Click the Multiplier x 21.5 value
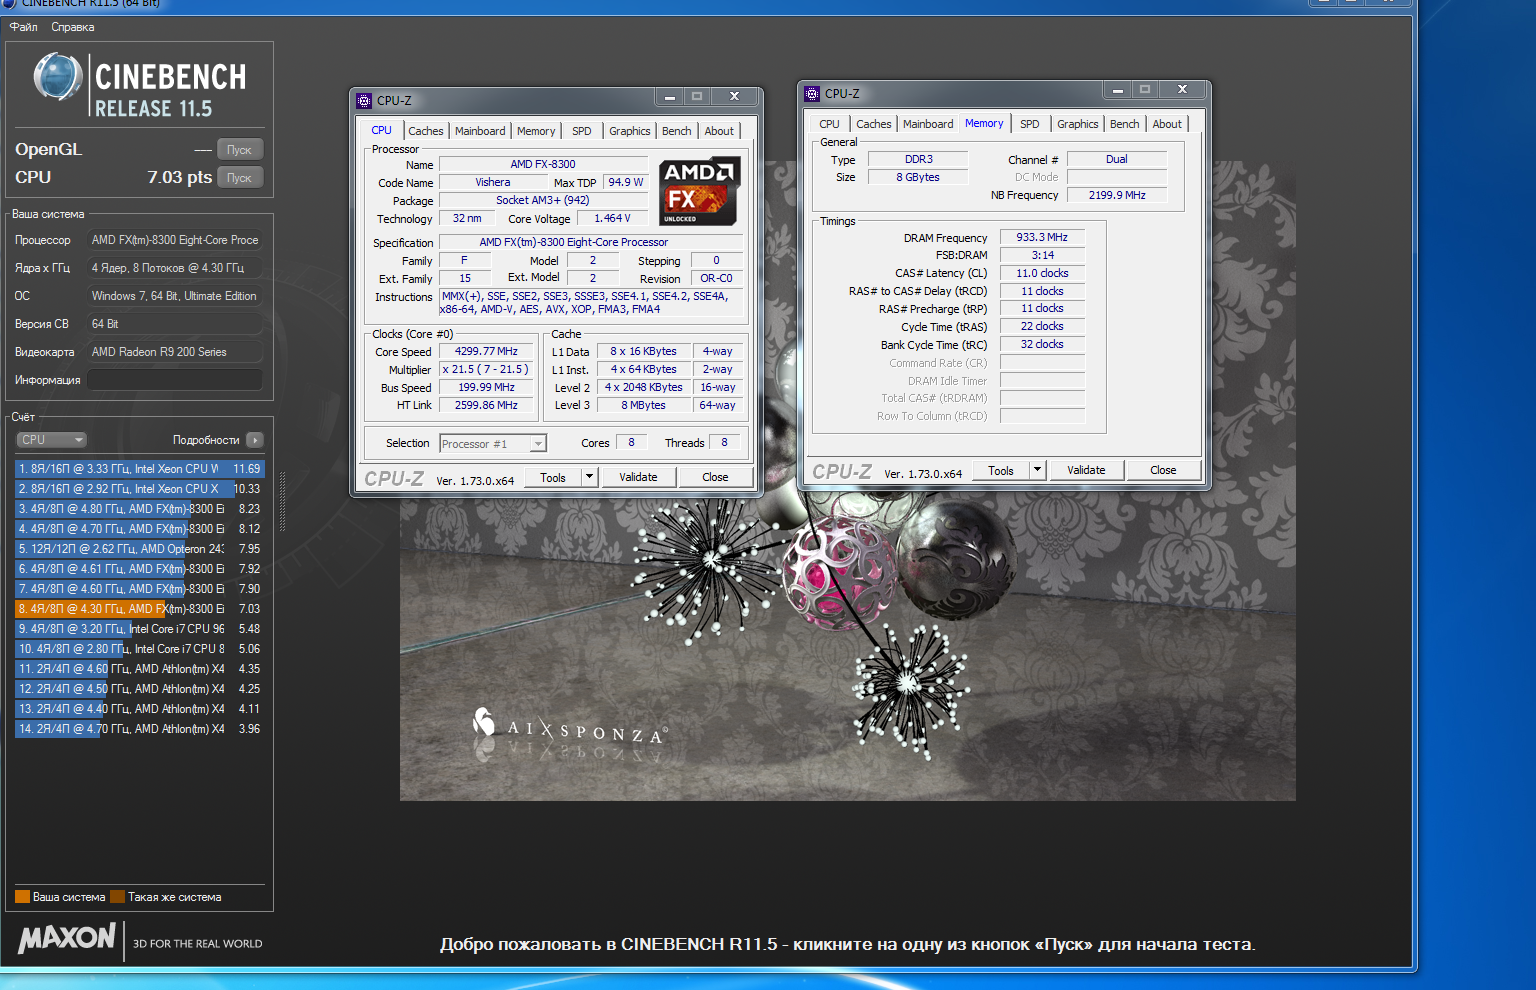This screenshot has height=990, width=1536. click(x=486, y=370)
